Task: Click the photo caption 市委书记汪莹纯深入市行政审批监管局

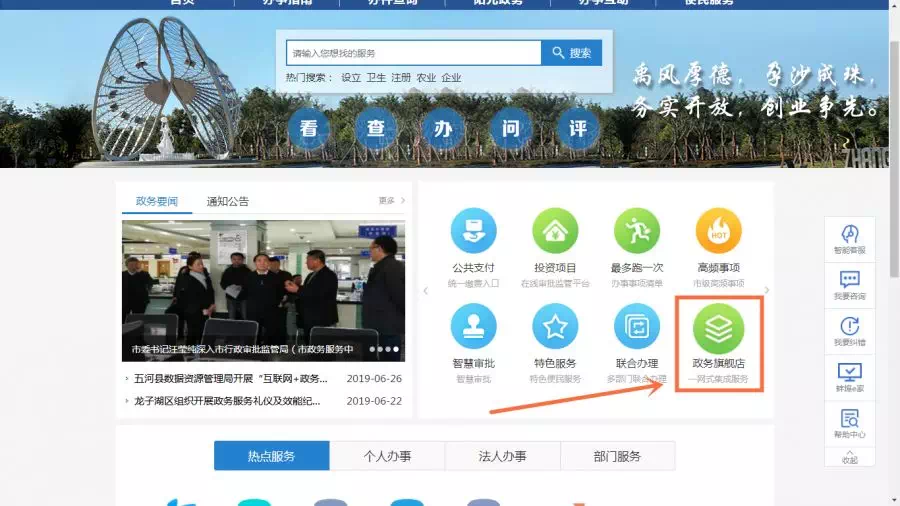Action: (242, 349)
